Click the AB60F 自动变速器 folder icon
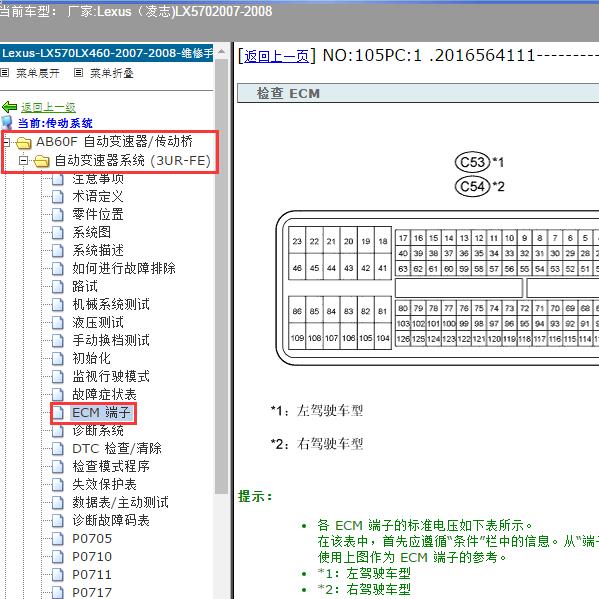The image size is (599, 599). point(24,142)
